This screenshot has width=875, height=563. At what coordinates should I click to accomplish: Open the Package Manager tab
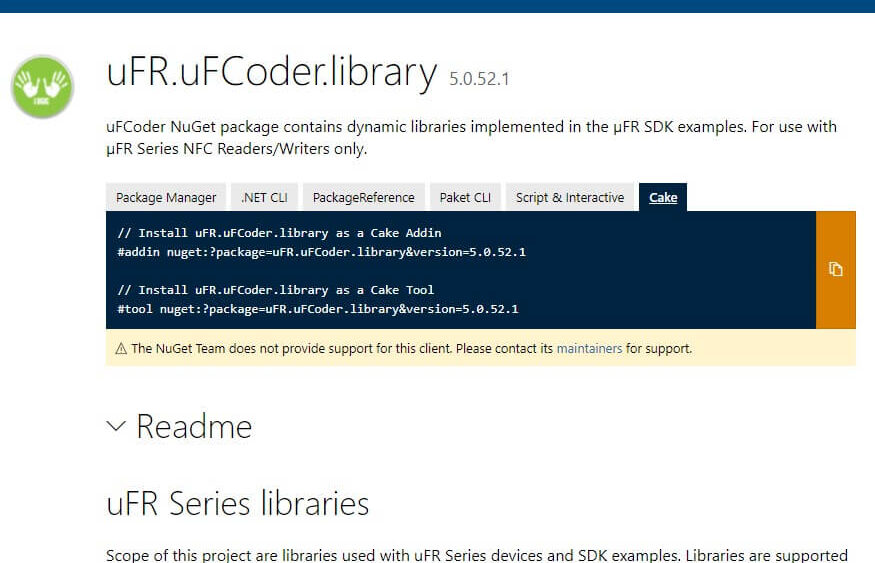pyautogui.click(x=166, y=198)
